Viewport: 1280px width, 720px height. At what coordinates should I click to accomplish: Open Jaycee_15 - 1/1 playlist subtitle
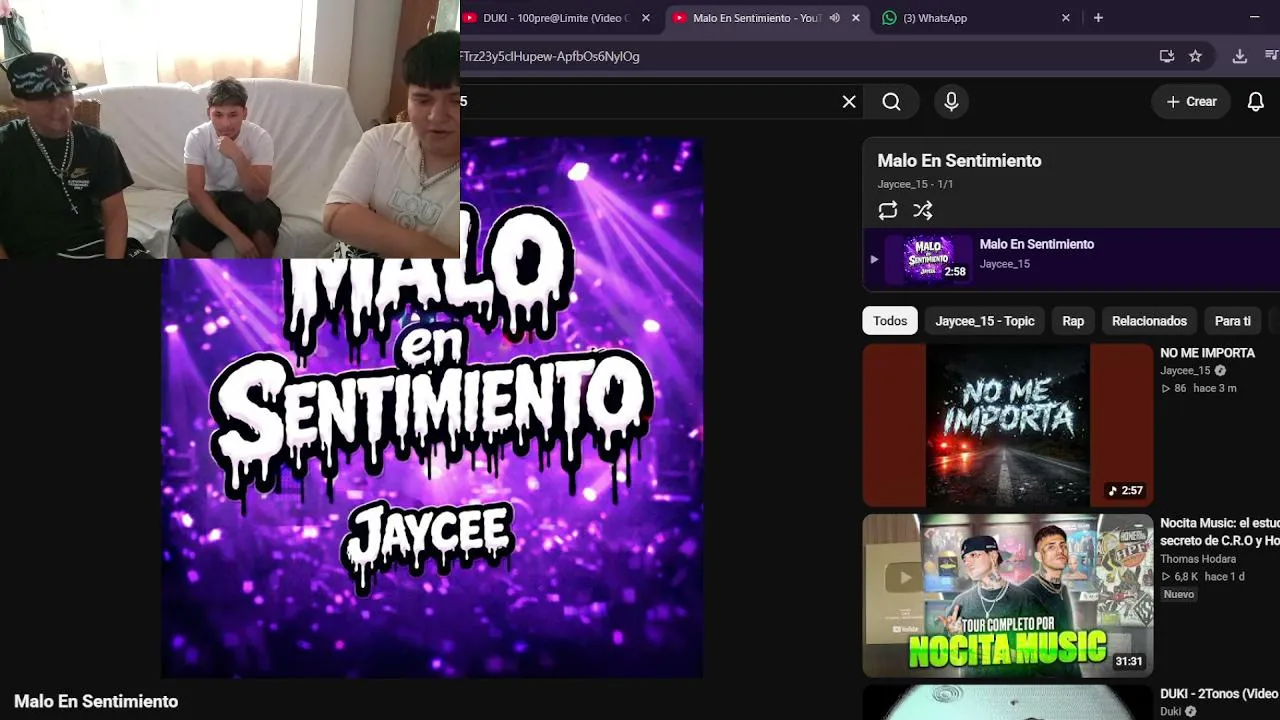click(915, 184)
